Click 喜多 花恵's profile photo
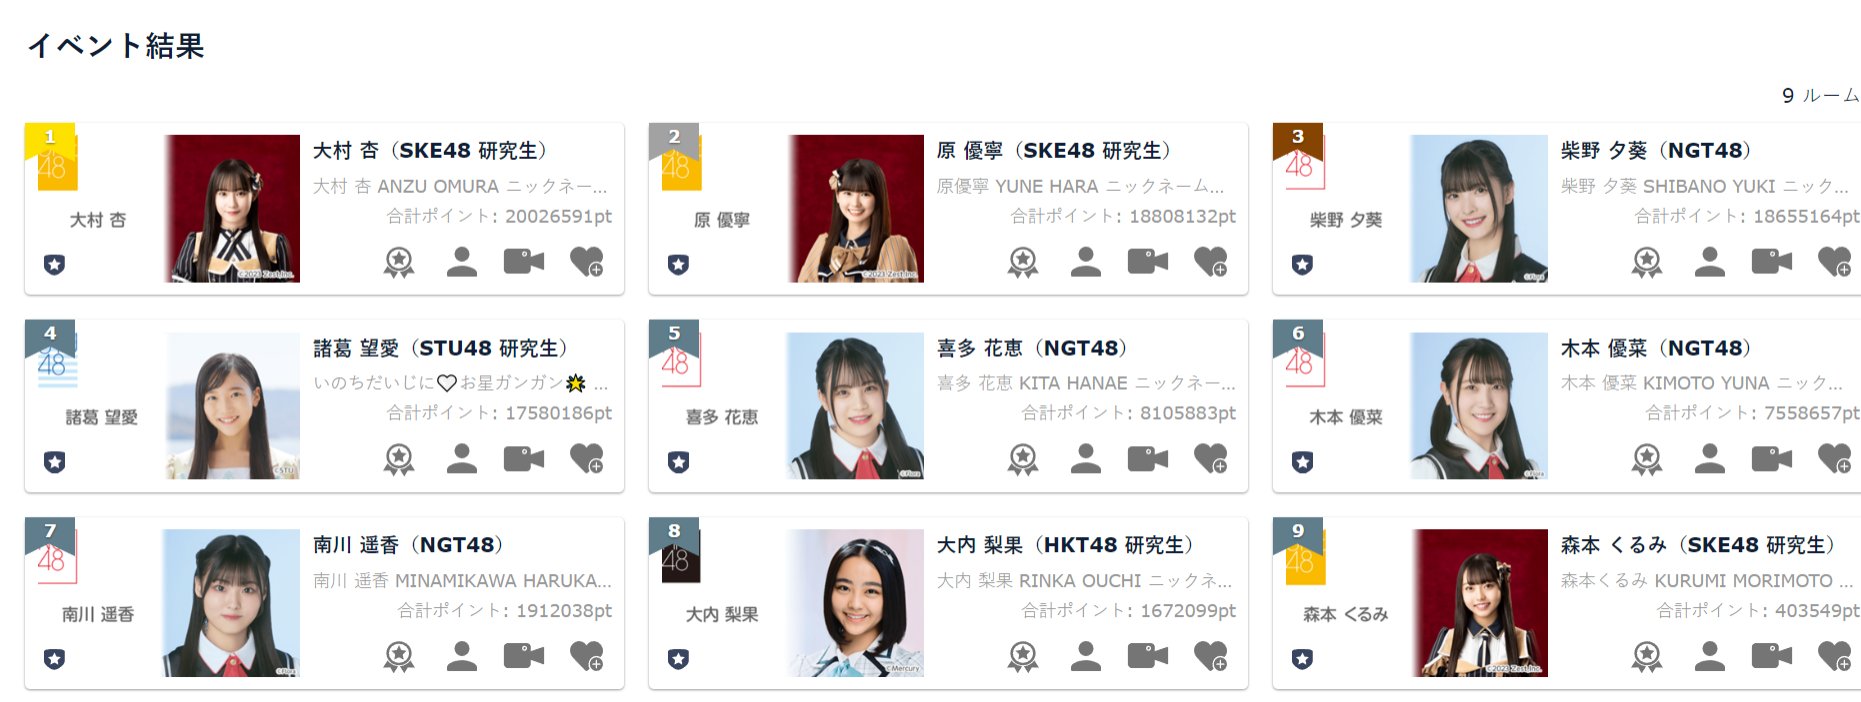1861x702 pixels. click(856, 406)
